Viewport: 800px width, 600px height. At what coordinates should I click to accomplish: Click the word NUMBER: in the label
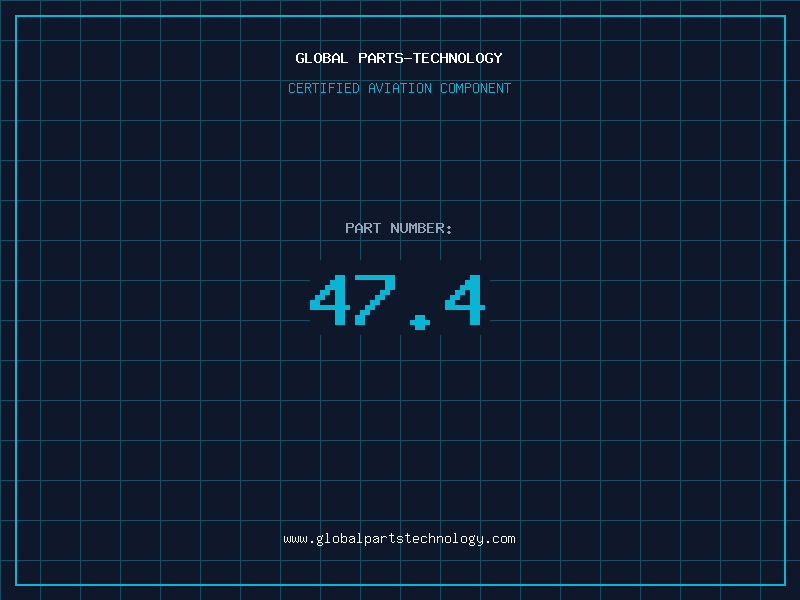point(421,228)
